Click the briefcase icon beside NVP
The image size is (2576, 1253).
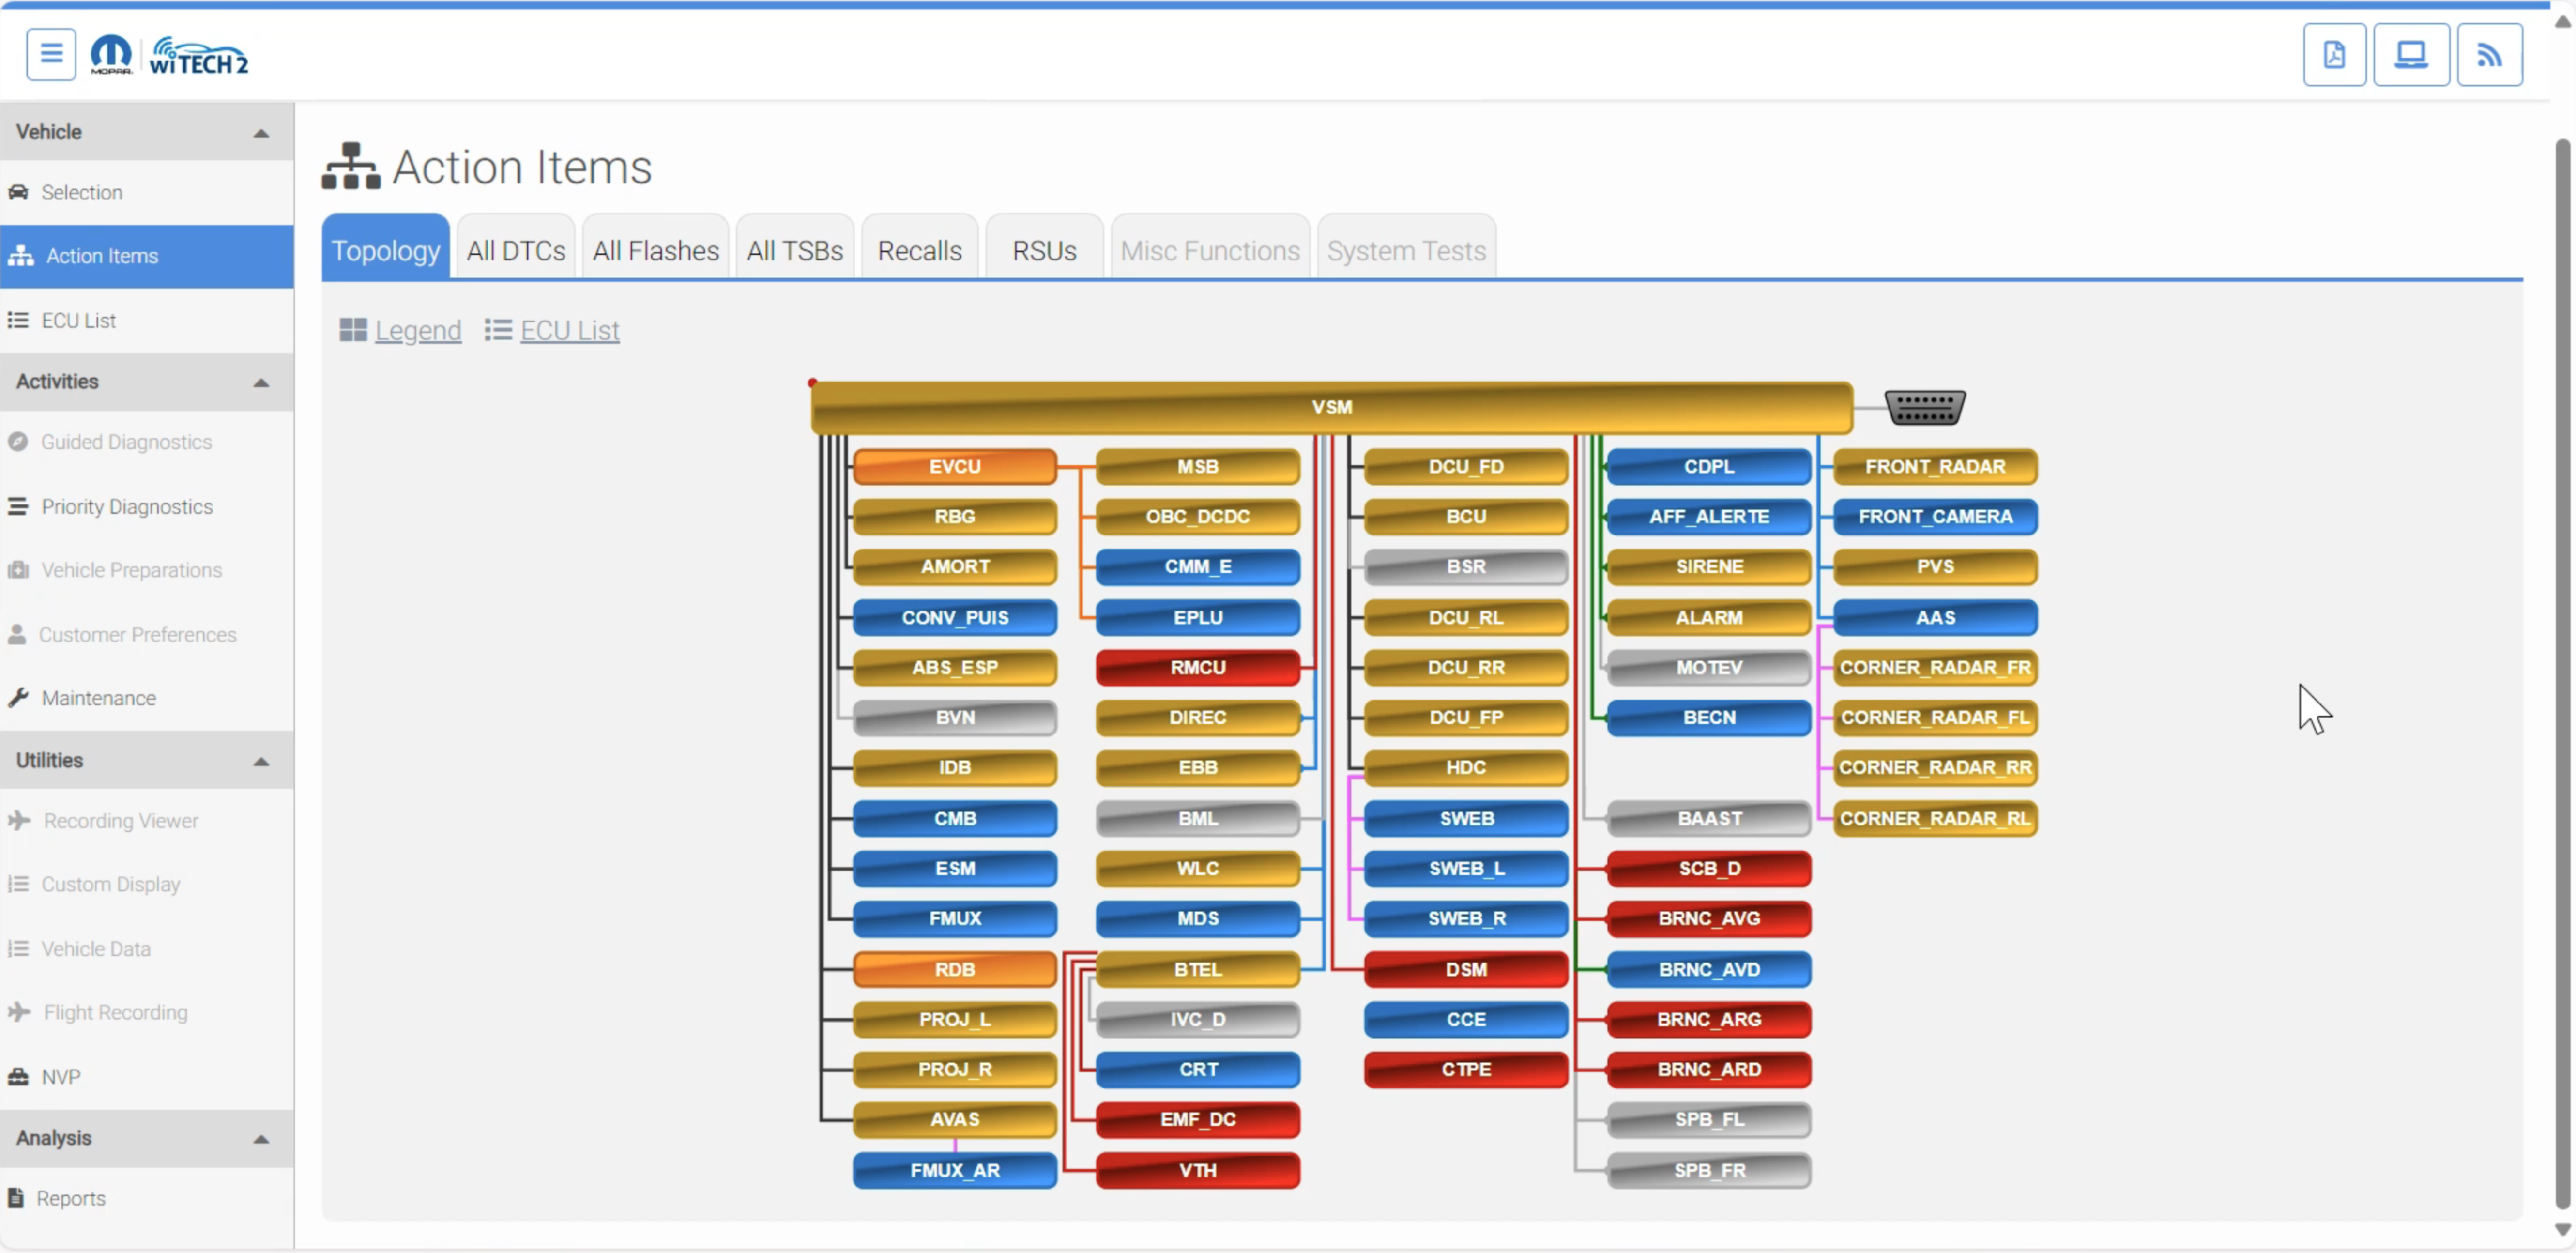click(18, 1077)
